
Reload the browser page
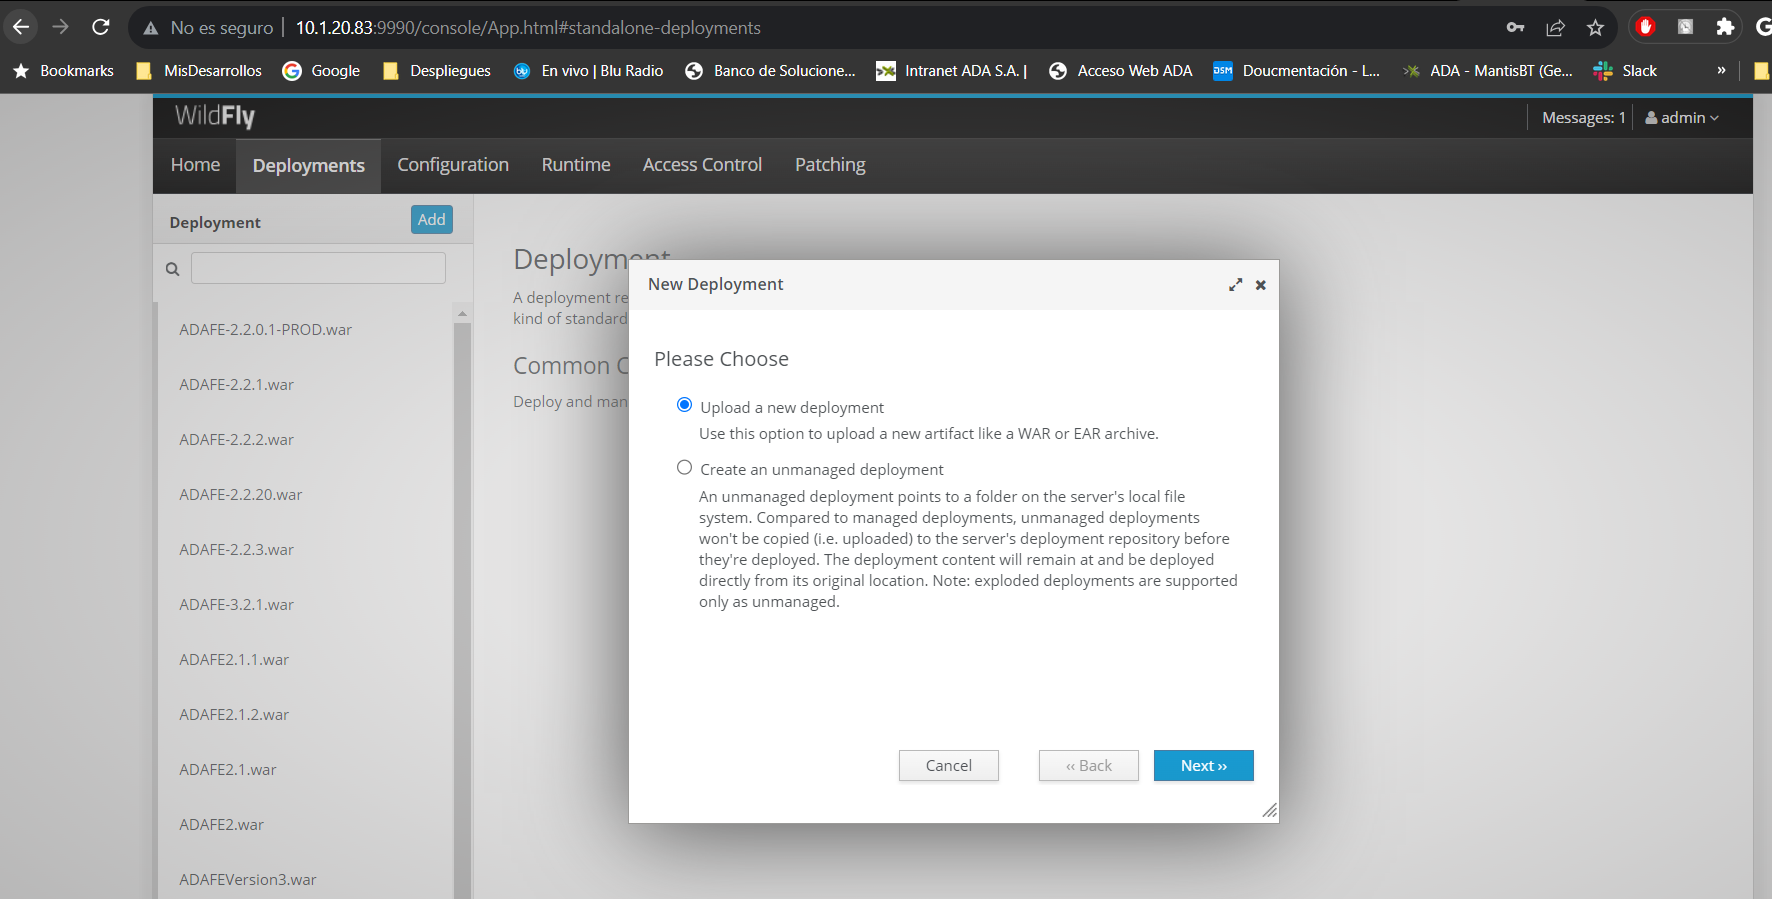(101, 27)
